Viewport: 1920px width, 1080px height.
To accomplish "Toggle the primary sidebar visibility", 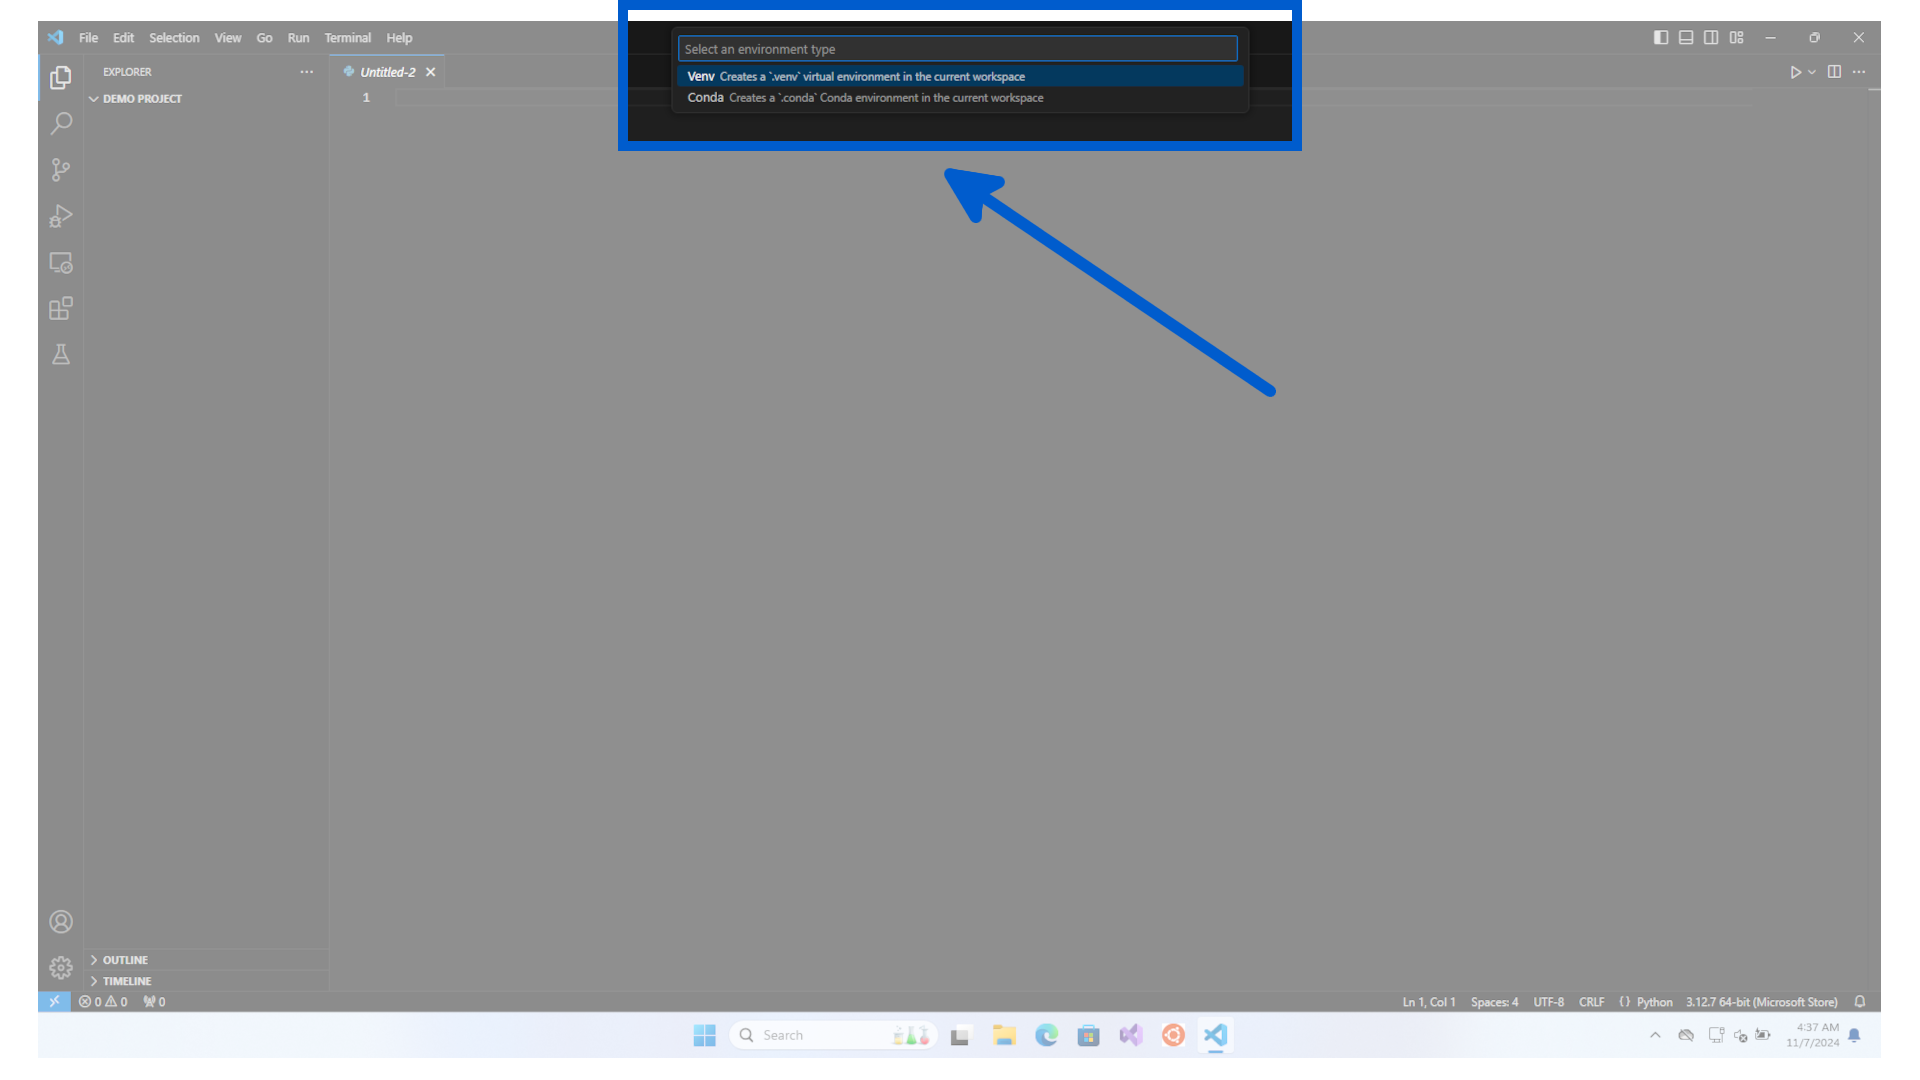I will click(1661, 37).
